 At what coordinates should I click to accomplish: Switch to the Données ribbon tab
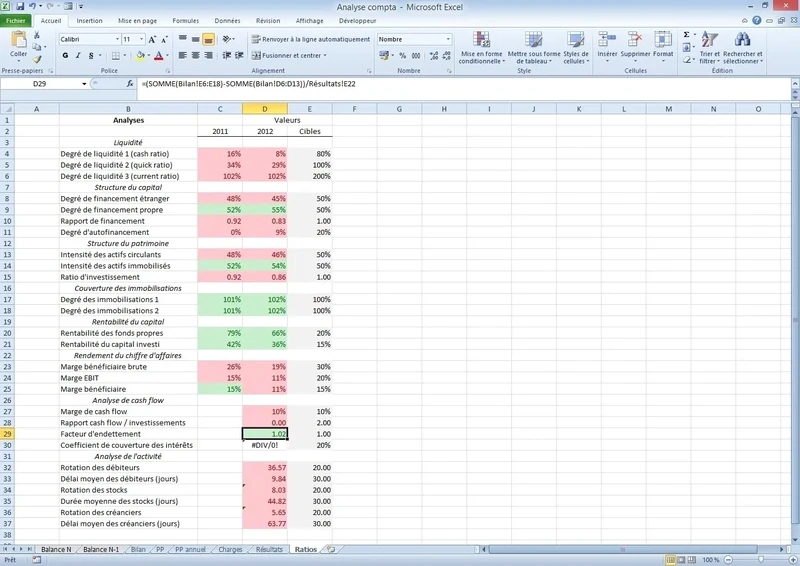click(227, 21)
